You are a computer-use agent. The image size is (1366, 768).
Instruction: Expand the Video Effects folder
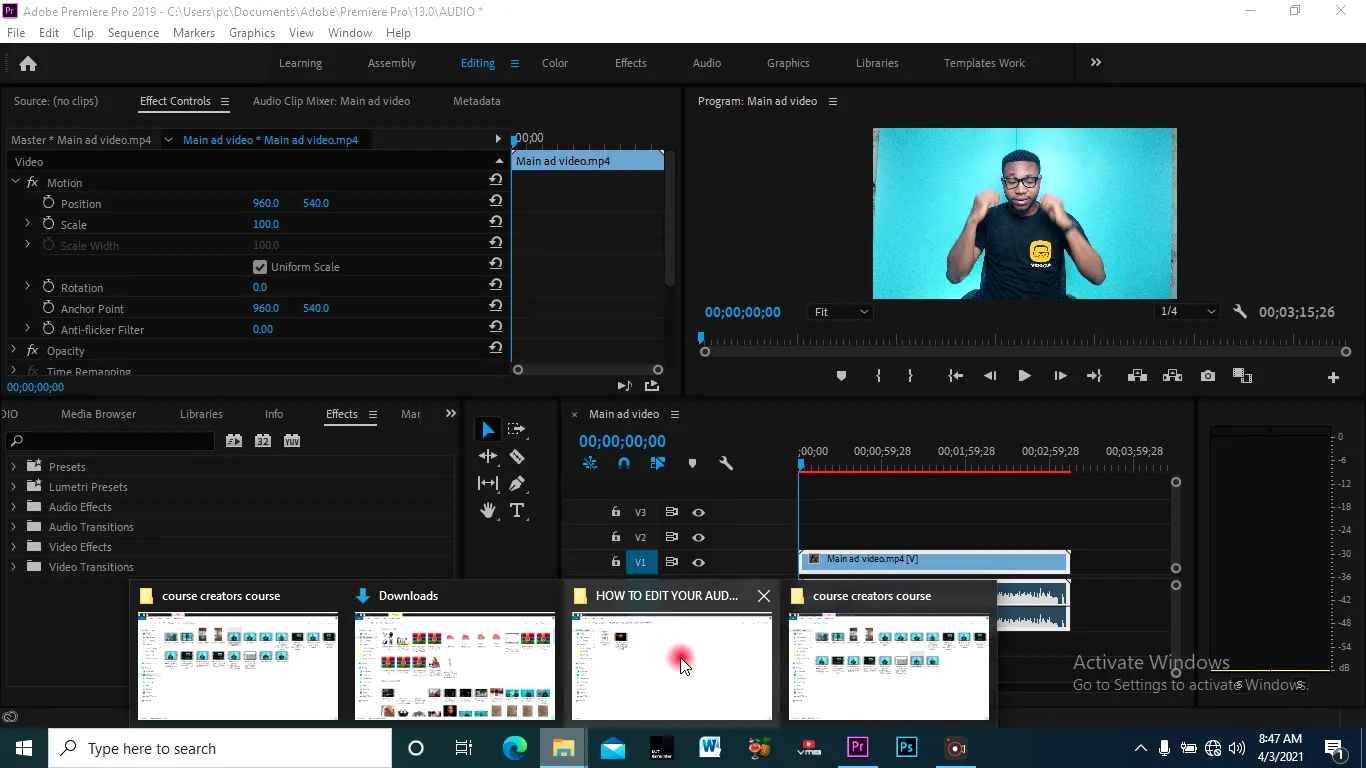[14, 547]
